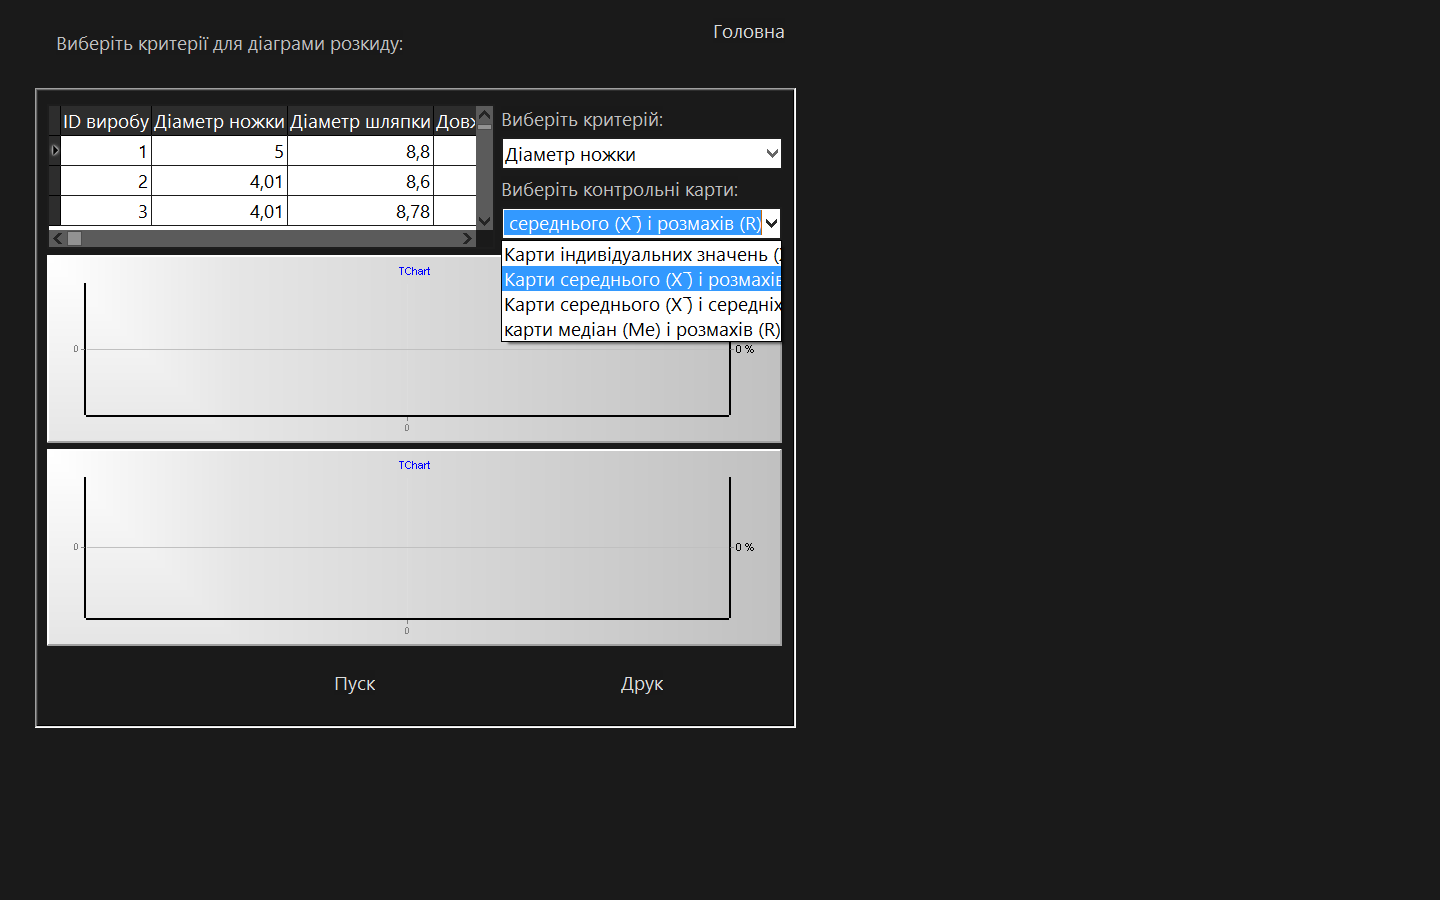Click the current row indicator arrow
The width and height of the screenshot is (1440, 900).
coord(55,151)
